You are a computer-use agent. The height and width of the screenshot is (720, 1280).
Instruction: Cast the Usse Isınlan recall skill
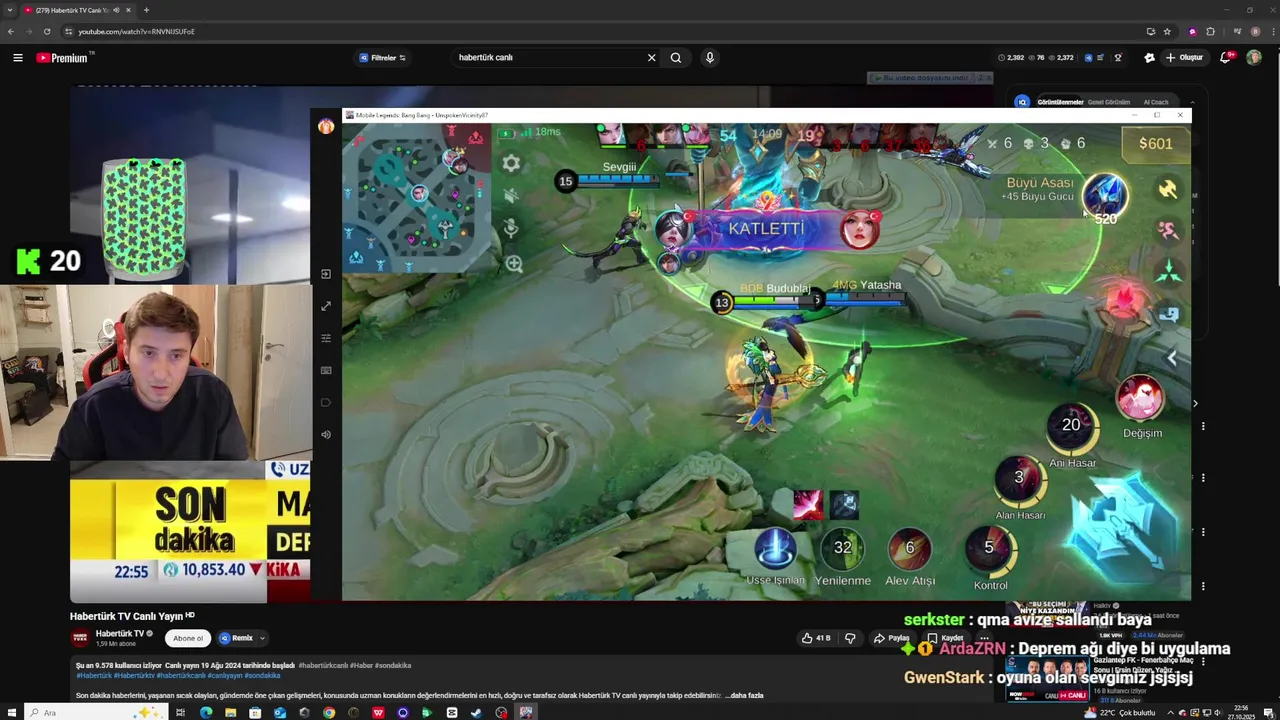click(x=774, y=548)
